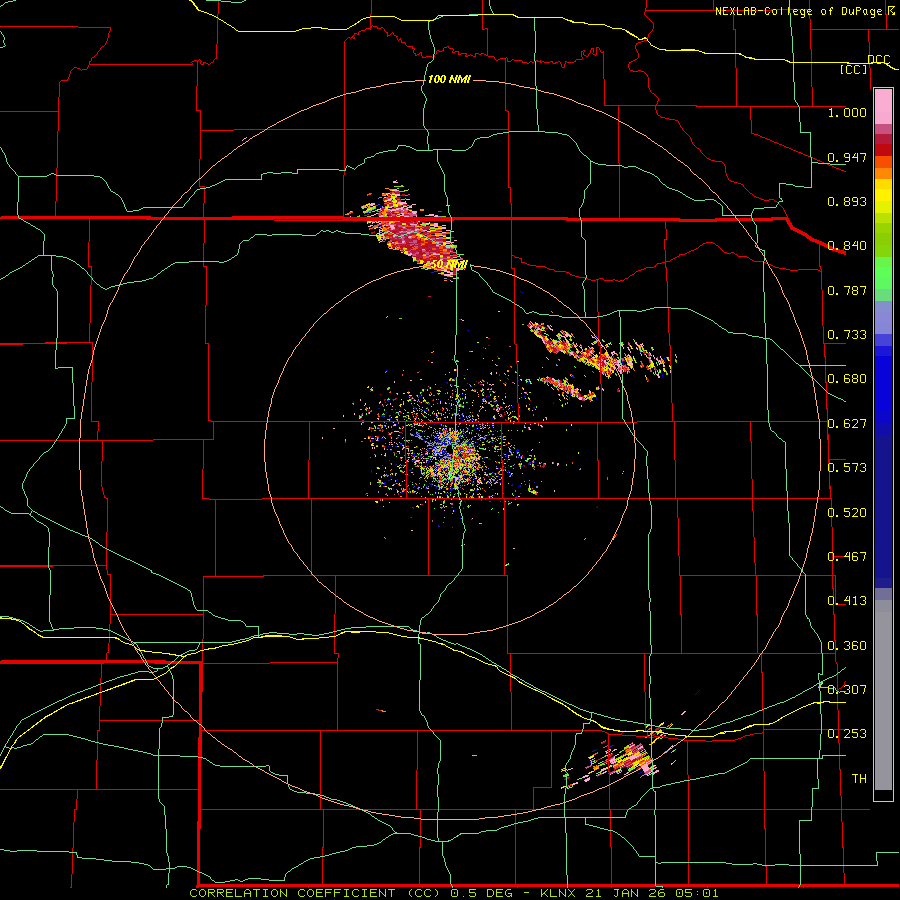Select the 0.787 scale value
The image size is (900, 900).
pyautogui.click(x=847, y=290)
